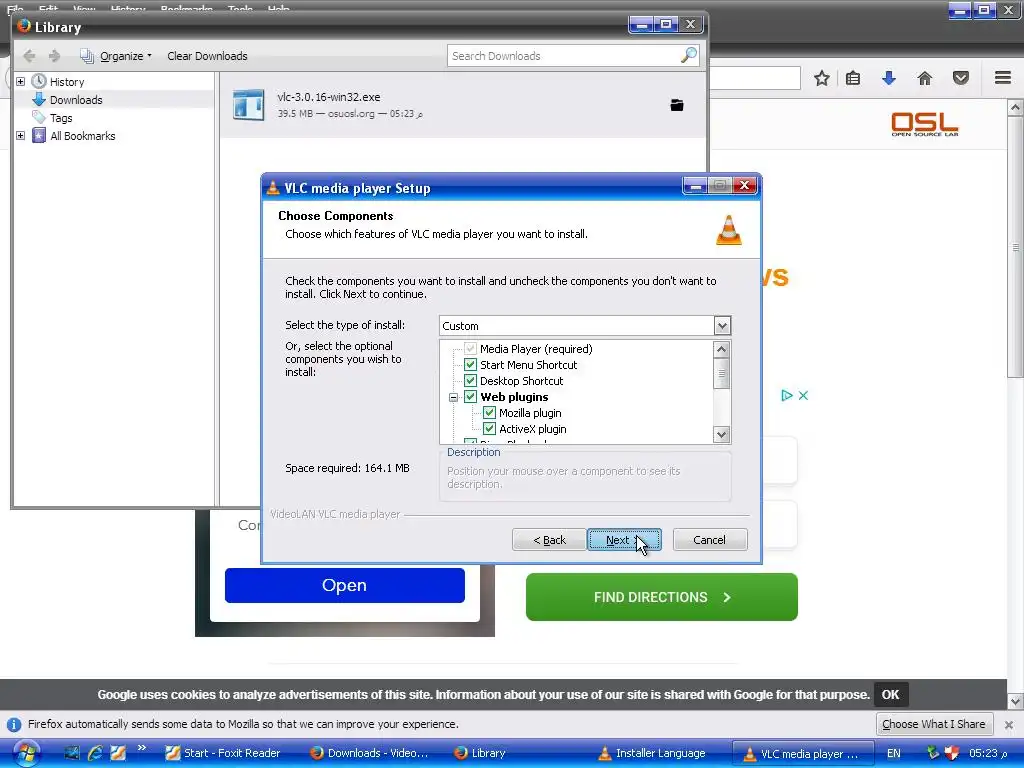This screenshot has height=768, width=1024.
Task: Click the VLC cone icon in dialog title
Action: click(x=274, y=189)
